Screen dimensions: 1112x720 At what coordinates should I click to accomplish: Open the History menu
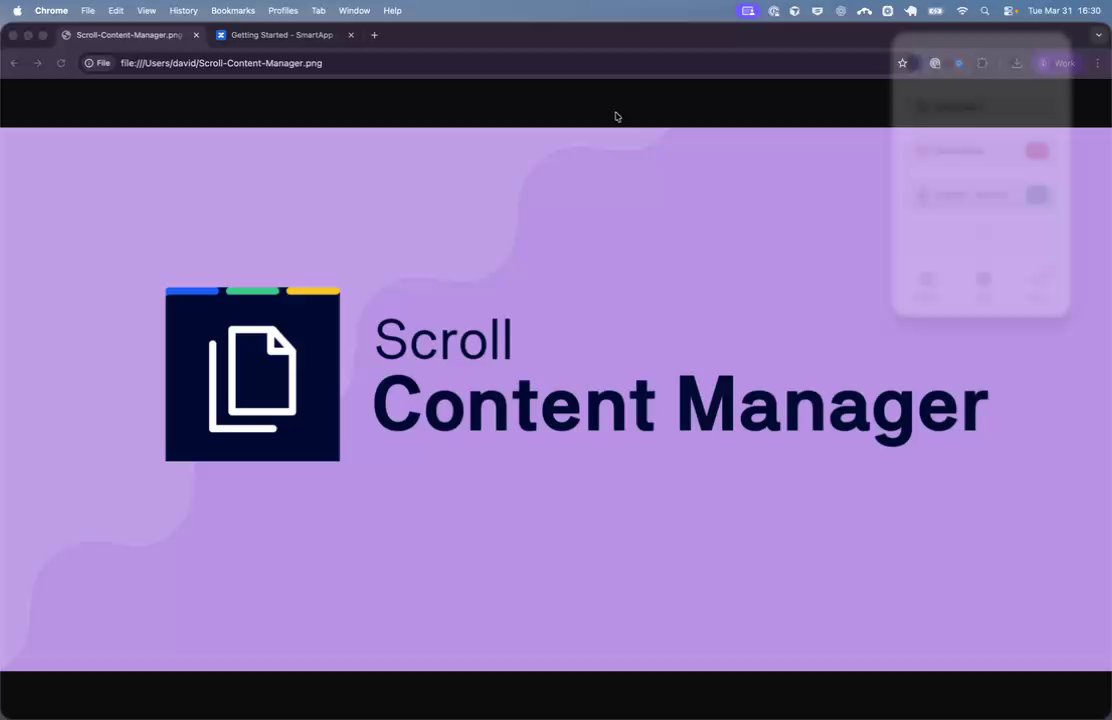[183, 11]
